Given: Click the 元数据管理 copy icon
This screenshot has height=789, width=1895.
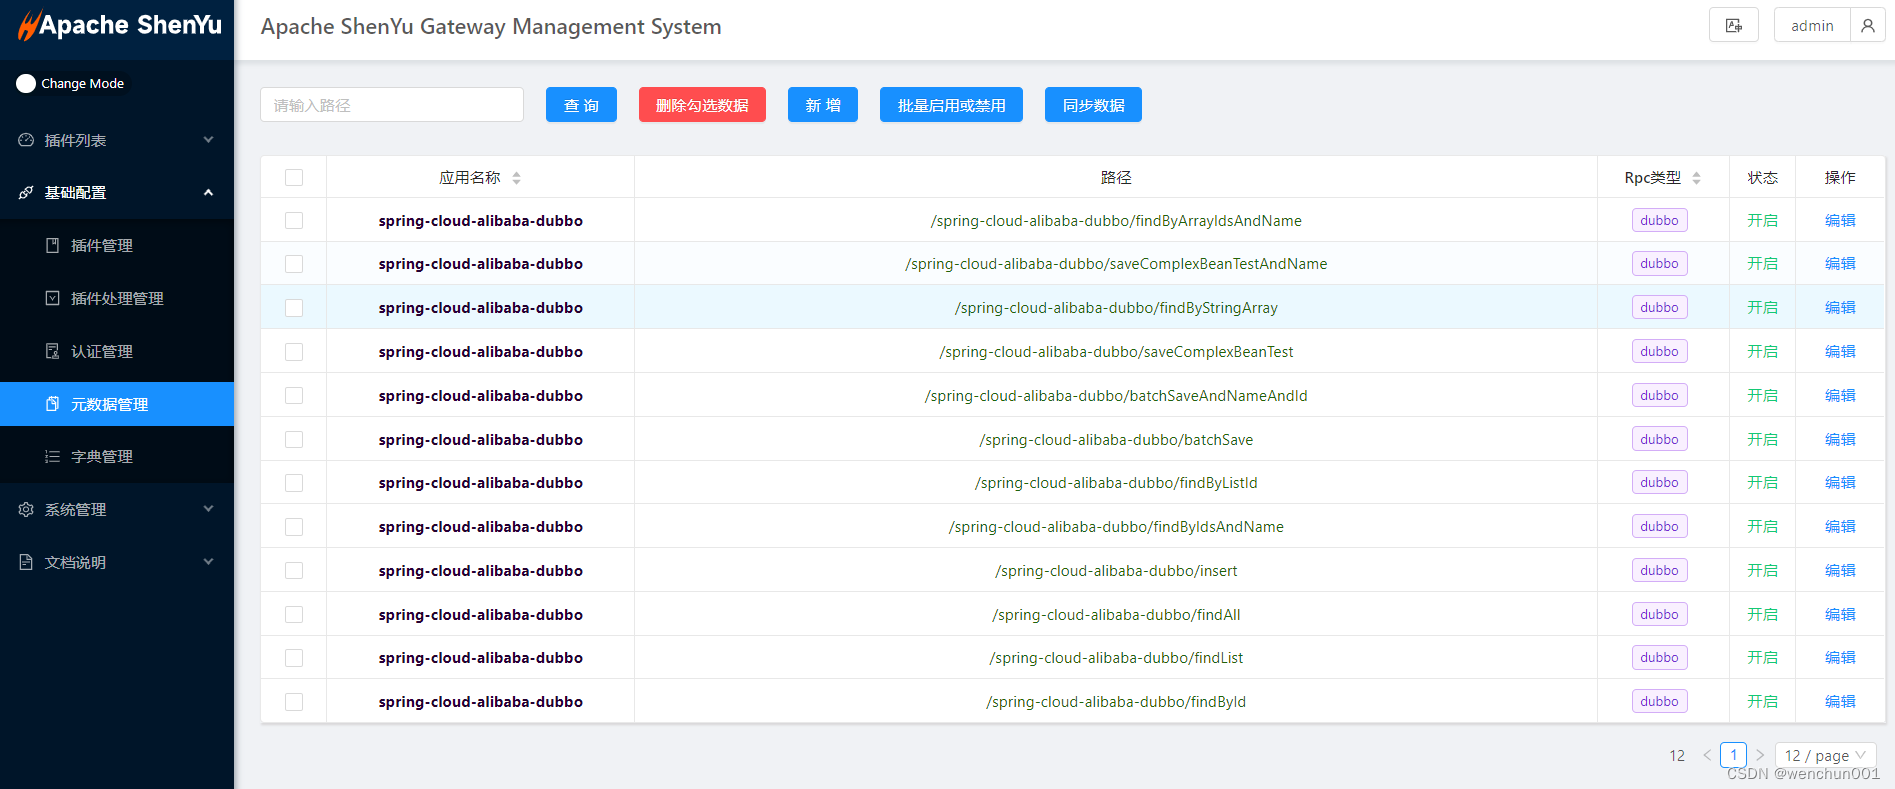Looking at the screenshot, I should click(53, 404).
